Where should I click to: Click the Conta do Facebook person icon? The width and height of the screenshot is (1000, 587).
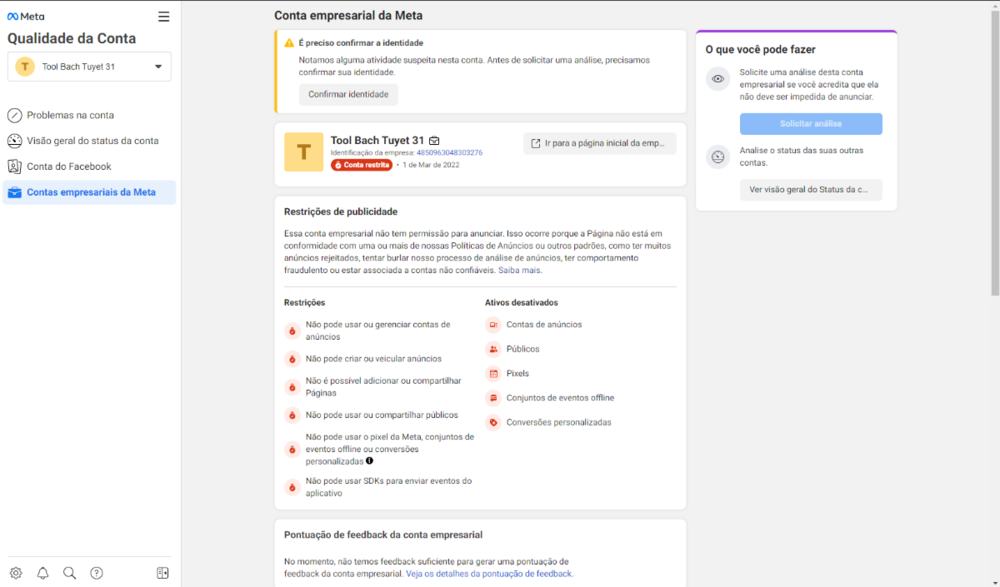[x=15, y=167]
